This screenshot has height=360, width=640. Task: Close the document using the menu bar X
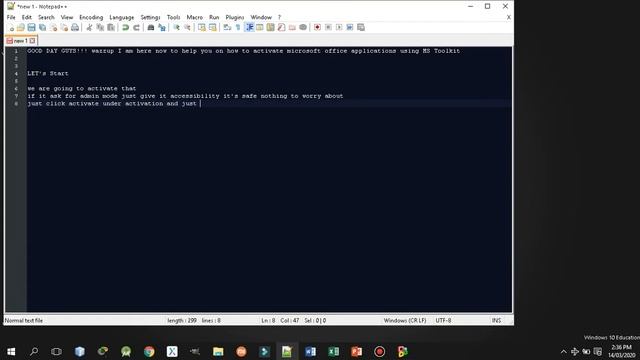[509, 17]
